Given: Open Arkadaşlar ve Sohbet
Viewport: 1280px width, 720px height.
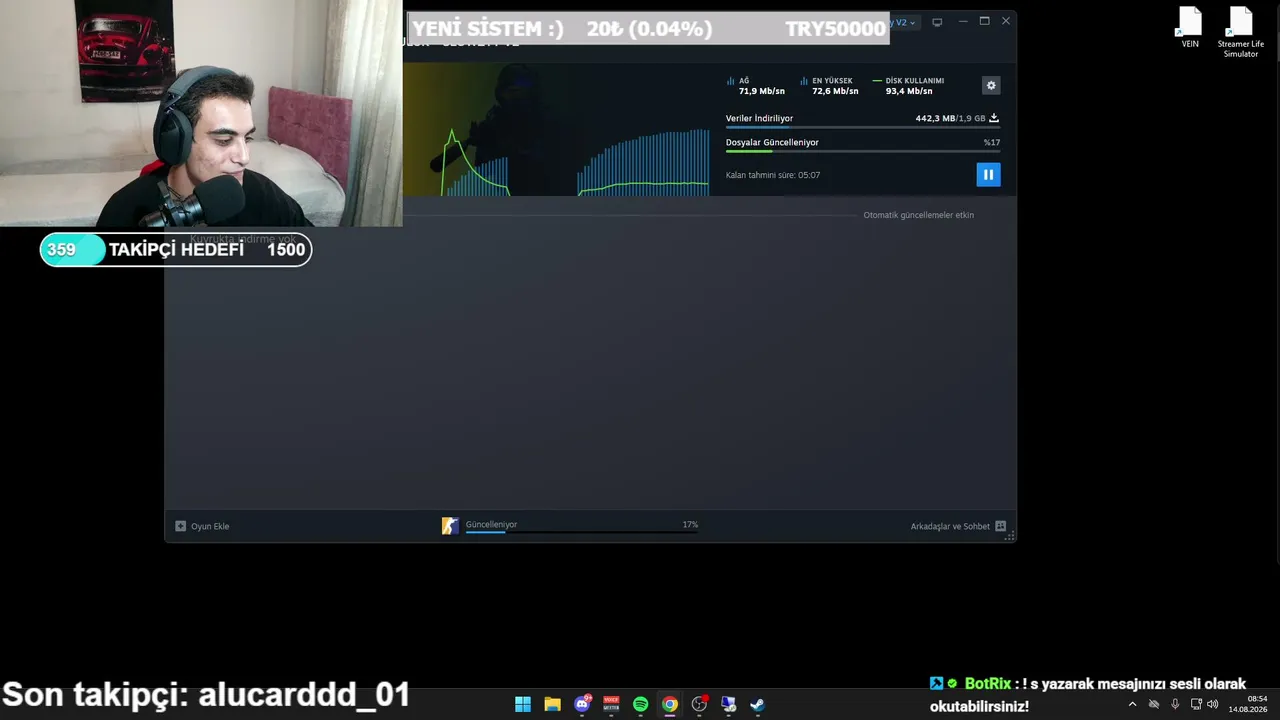Looking at the screenshot, I should pos(958,526).
